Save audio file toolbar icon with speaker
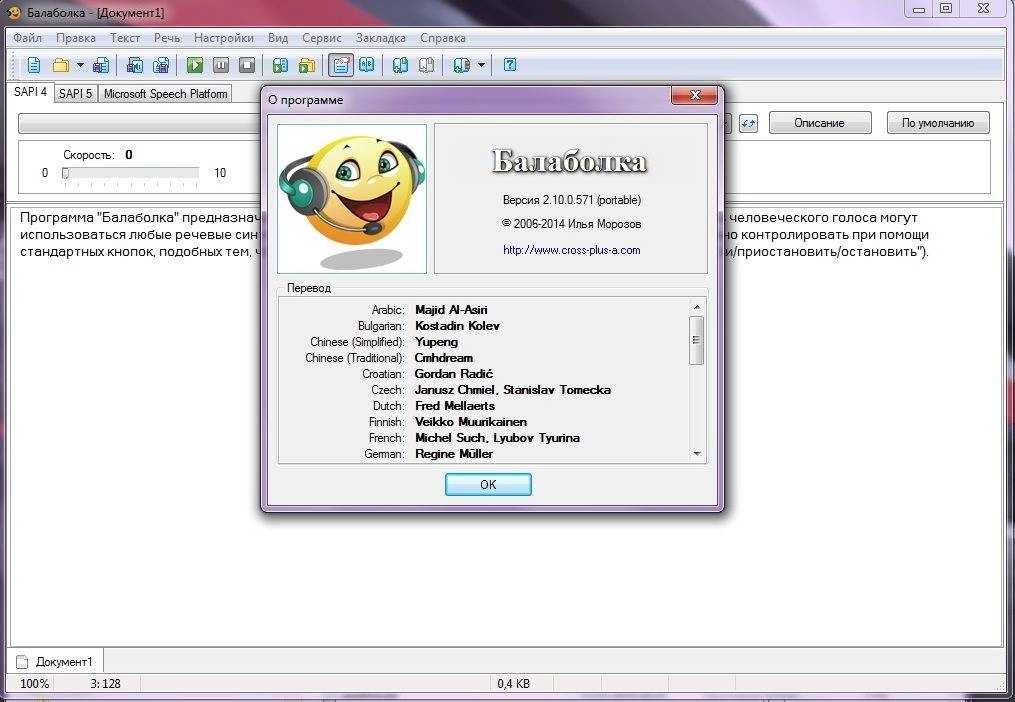Screen dimensions: 1015x702 tap(135, 65)
